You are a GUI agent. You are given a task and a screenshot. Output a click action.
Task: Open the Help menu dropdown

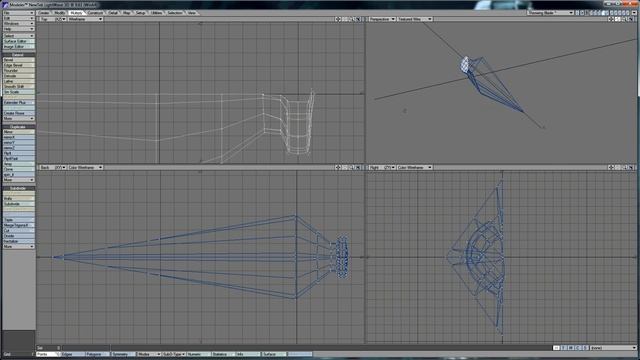coord(19,29)
